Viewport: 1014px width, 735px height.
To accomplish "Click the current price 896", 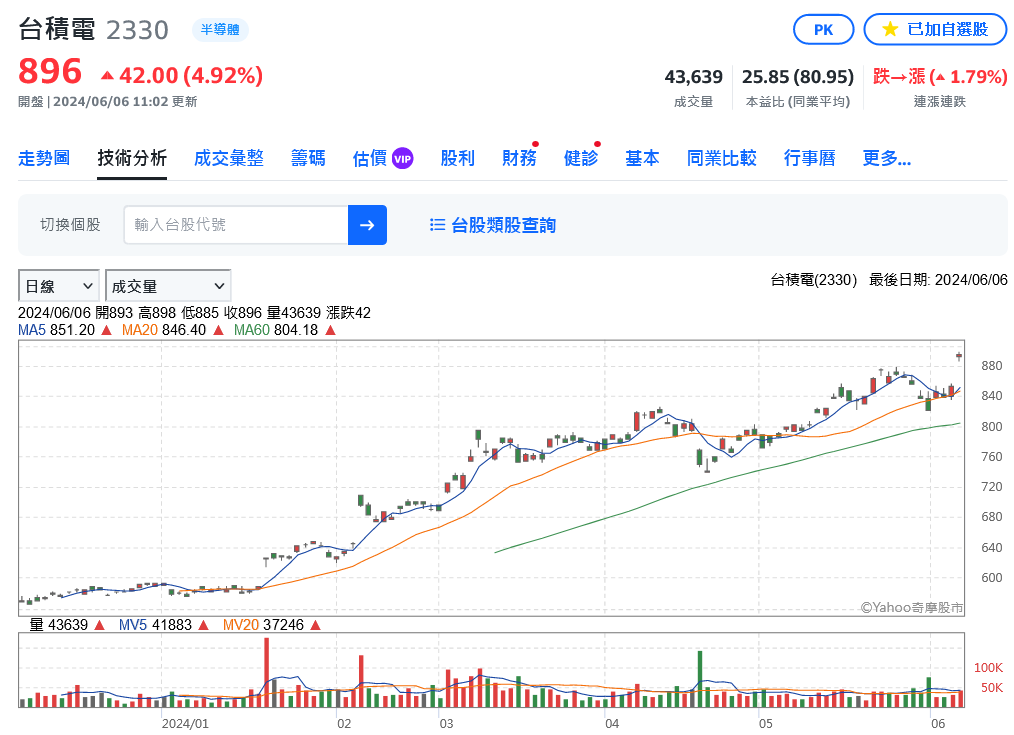I will pyautogui.click(x=50, y=72).
